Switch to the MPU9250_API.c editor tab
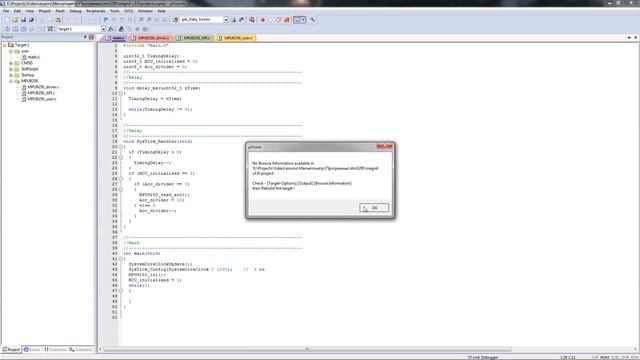The image size is (640, 360). pos(193,38)
